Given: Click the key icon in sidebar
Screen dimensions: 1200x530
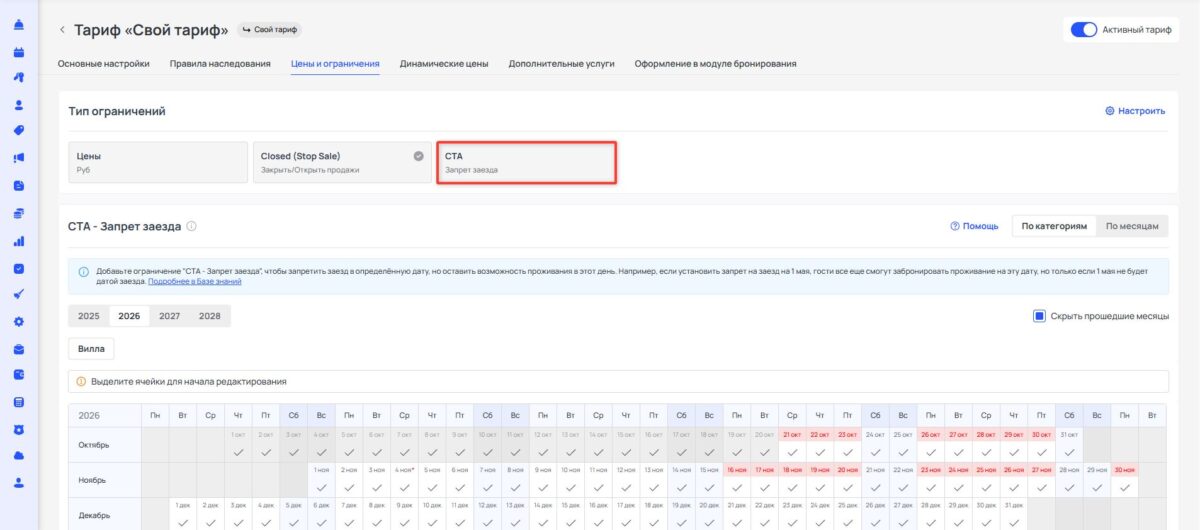Looking at the screenshot, I should pos(19,77).
